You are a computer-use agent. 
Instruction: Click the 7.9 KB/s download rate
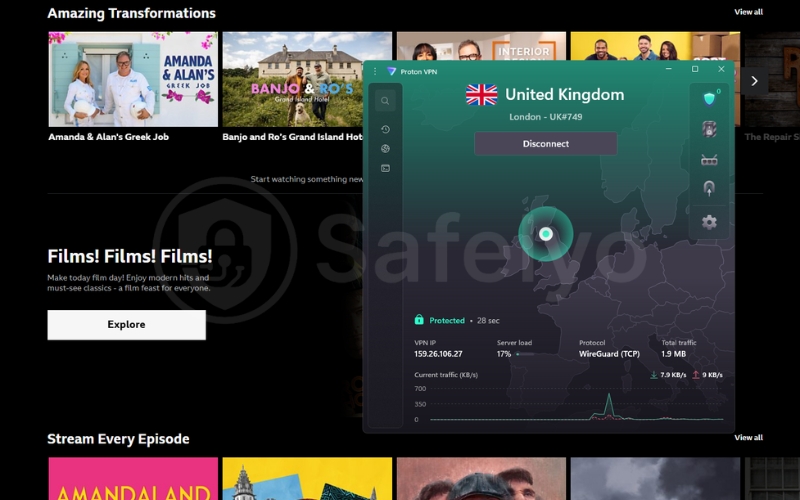pos(673,374)
